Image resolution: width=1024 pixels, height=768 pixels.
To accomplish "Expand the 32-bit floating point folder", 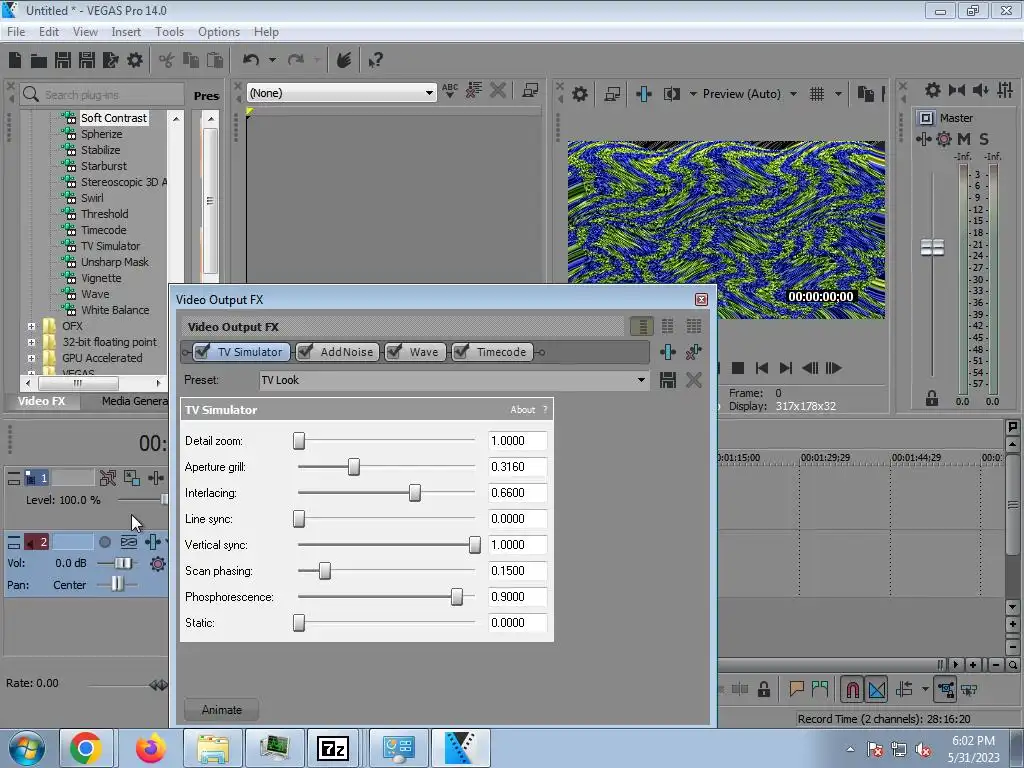I will point(31,342).
